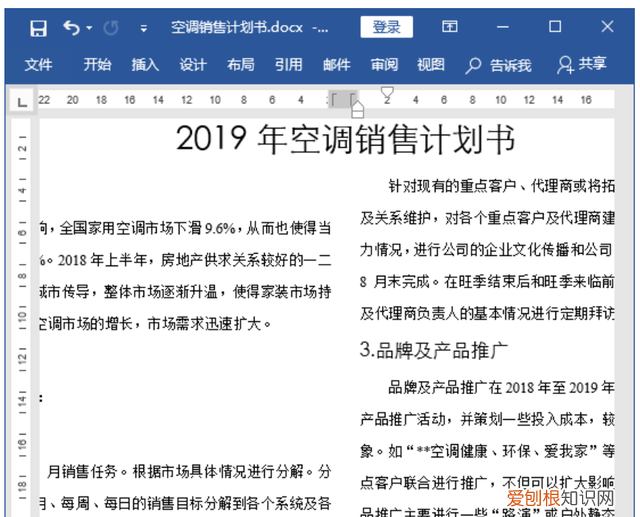Screen dimensions: 640x517
Task: Switch to the 视图 ribbon tab
Action: (x=431, y=64)
